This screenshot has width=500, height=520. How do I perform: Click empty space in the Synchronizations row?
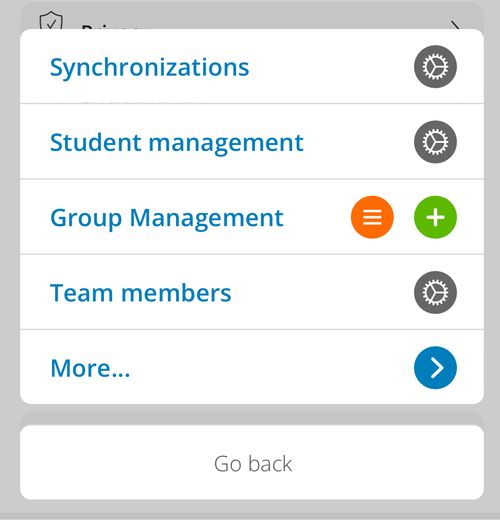[330, 67]
